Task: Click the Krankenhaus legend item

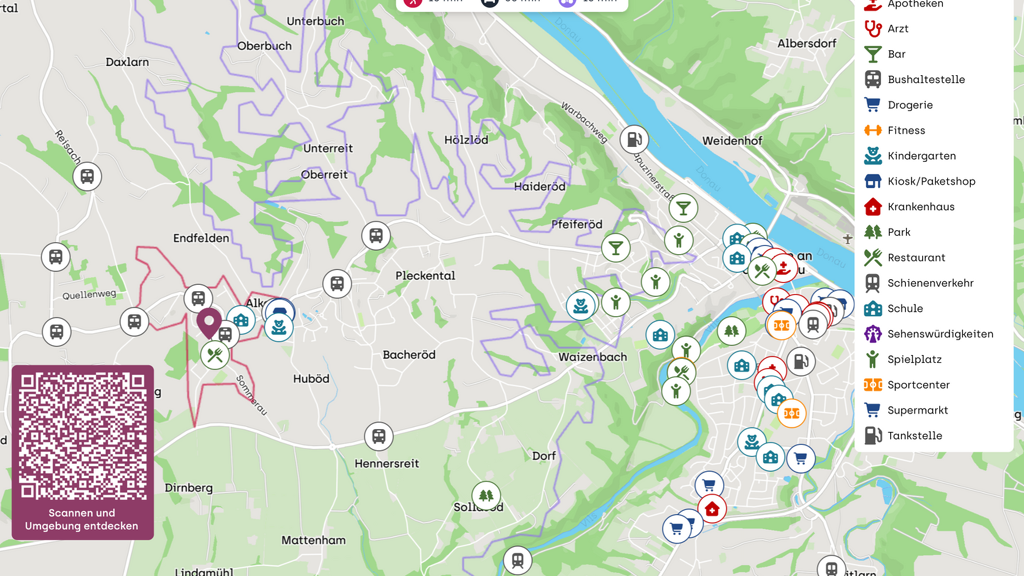Action: 920,207
